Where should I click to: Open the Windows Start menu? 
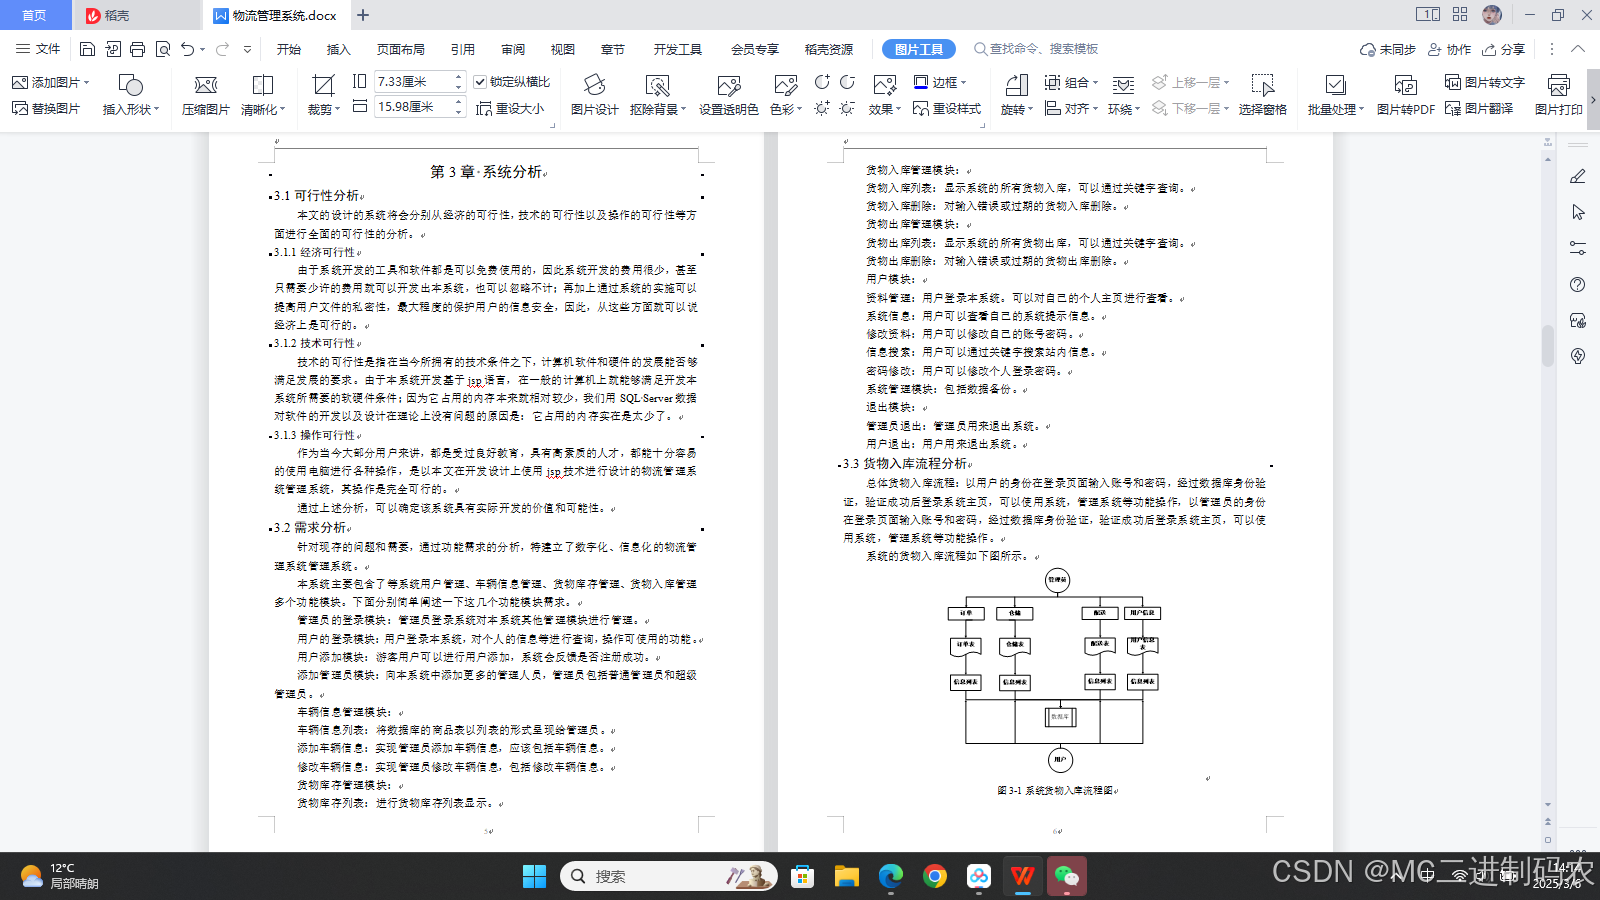535,877
